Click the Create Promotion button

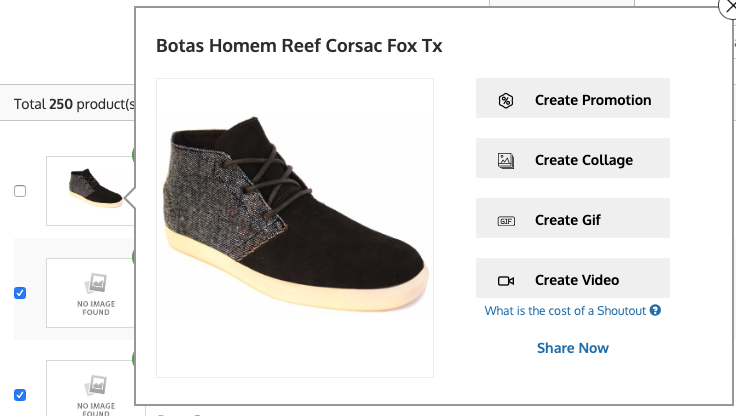click(573, 98)
